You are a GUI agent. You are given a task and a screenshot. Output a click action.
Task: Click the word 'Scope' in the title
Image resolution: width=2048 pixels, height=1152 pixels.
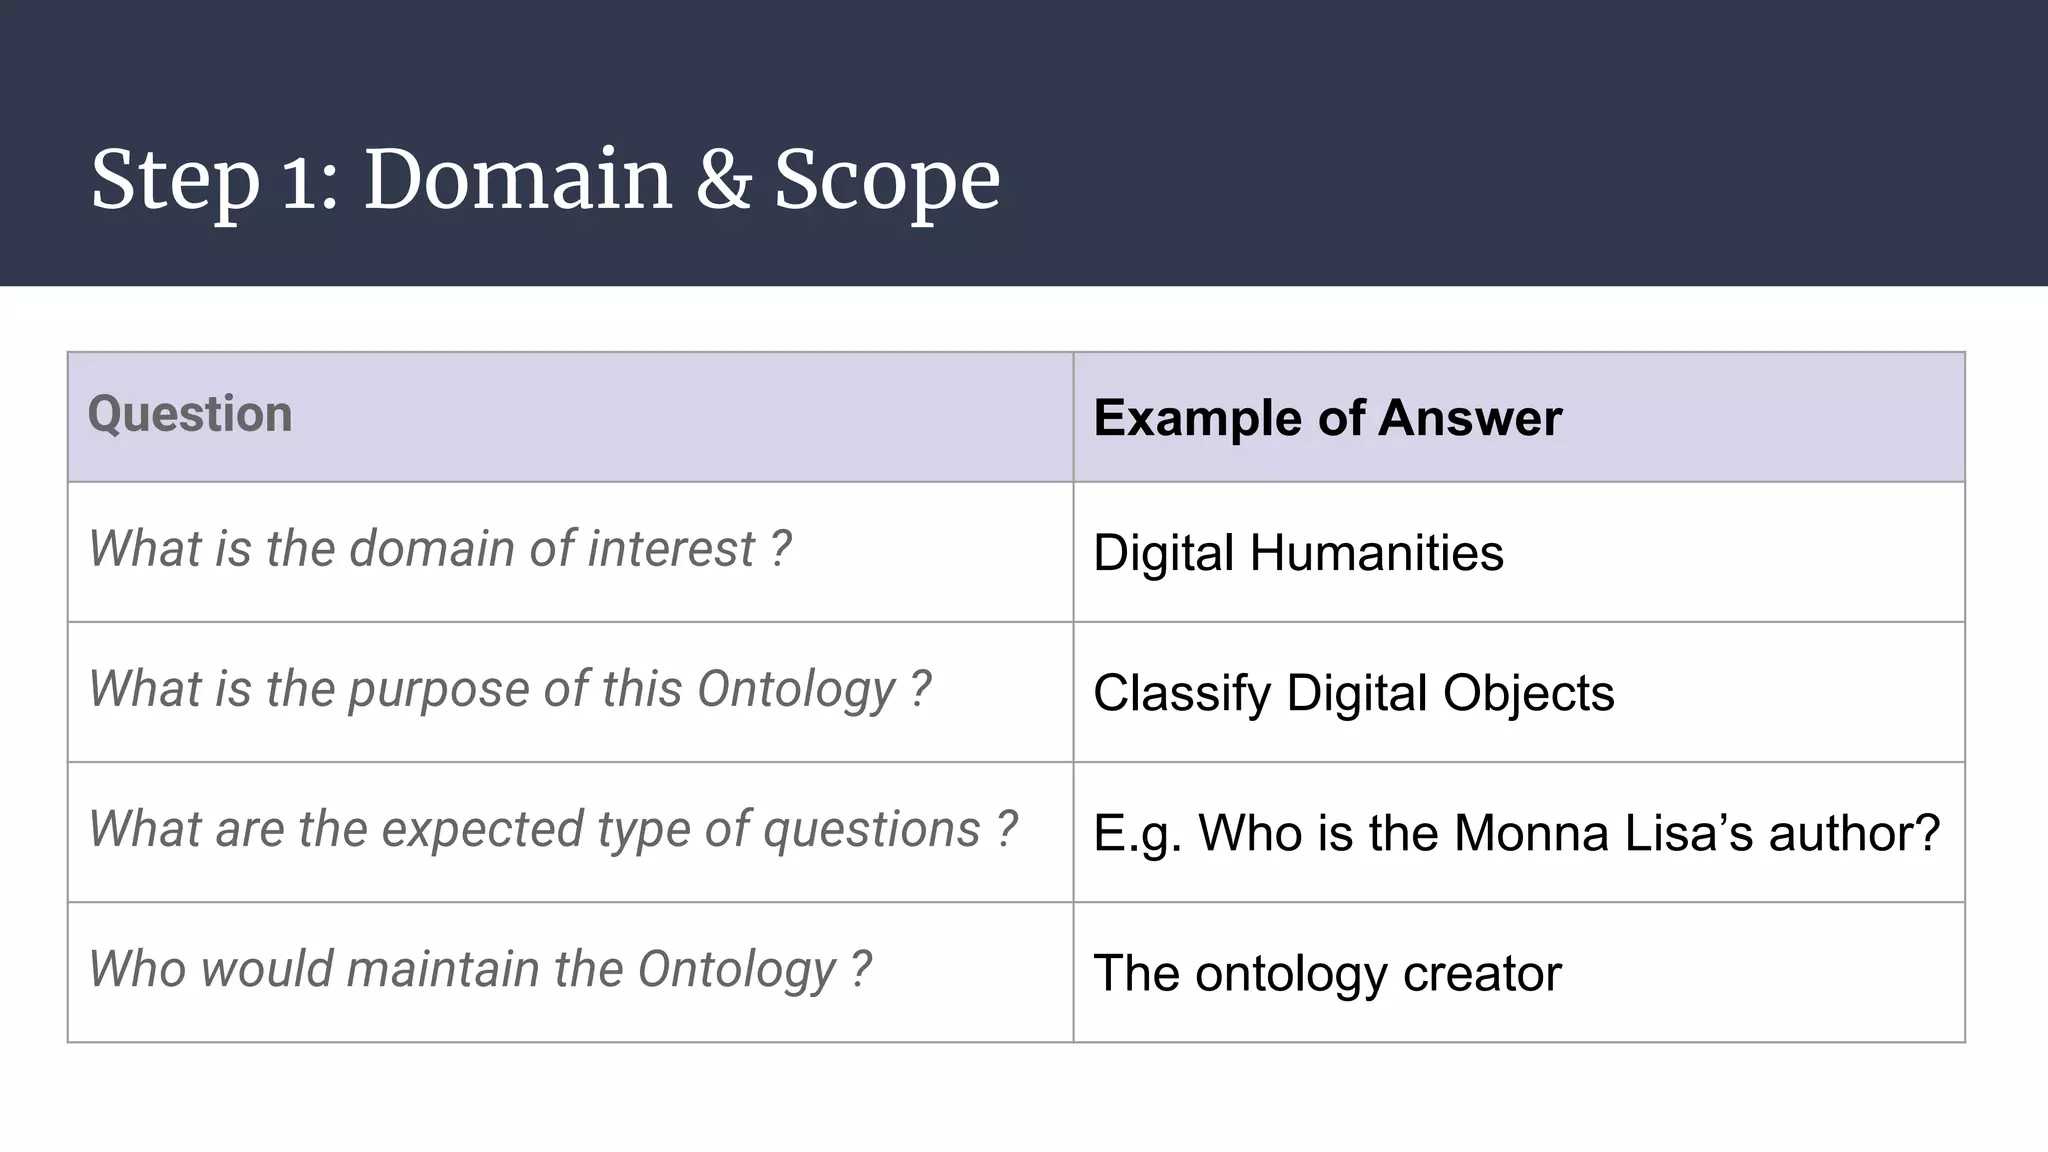[887, 180]
